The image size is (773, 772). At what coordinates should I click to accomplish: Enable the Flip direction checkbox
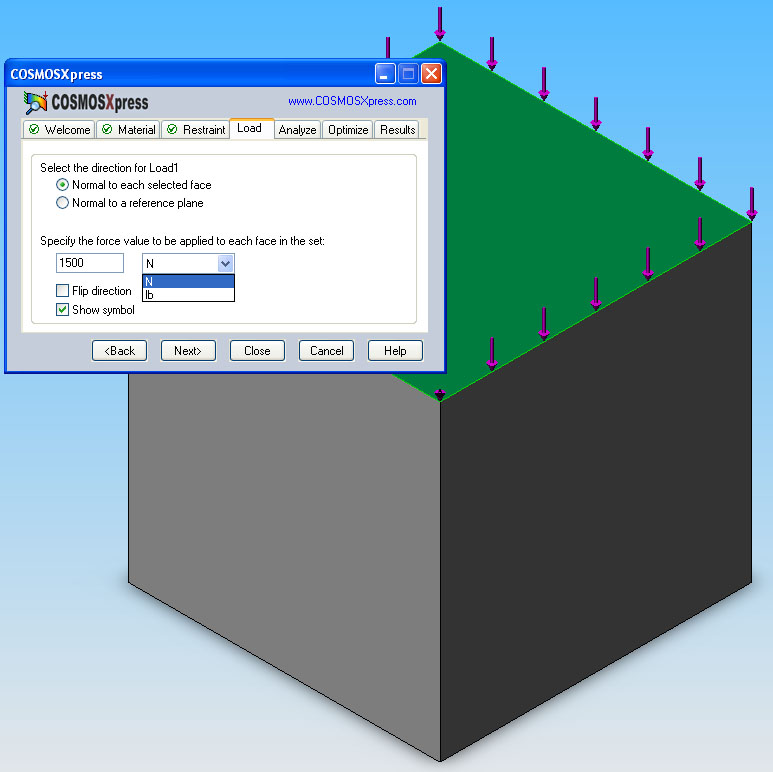click(x=62, y=290)
